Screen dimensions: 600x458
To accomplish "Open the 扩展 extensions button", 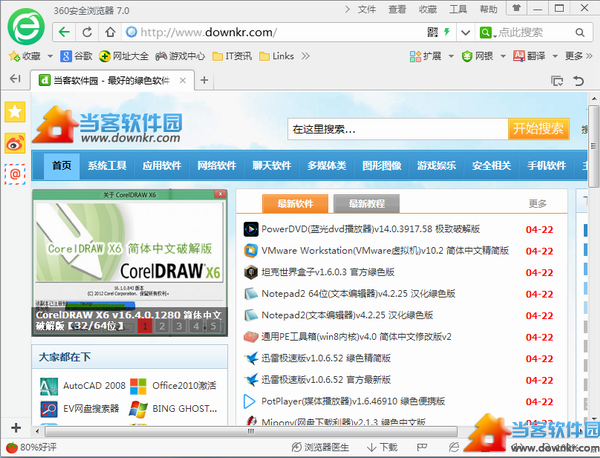I will [x=426, y=56].
